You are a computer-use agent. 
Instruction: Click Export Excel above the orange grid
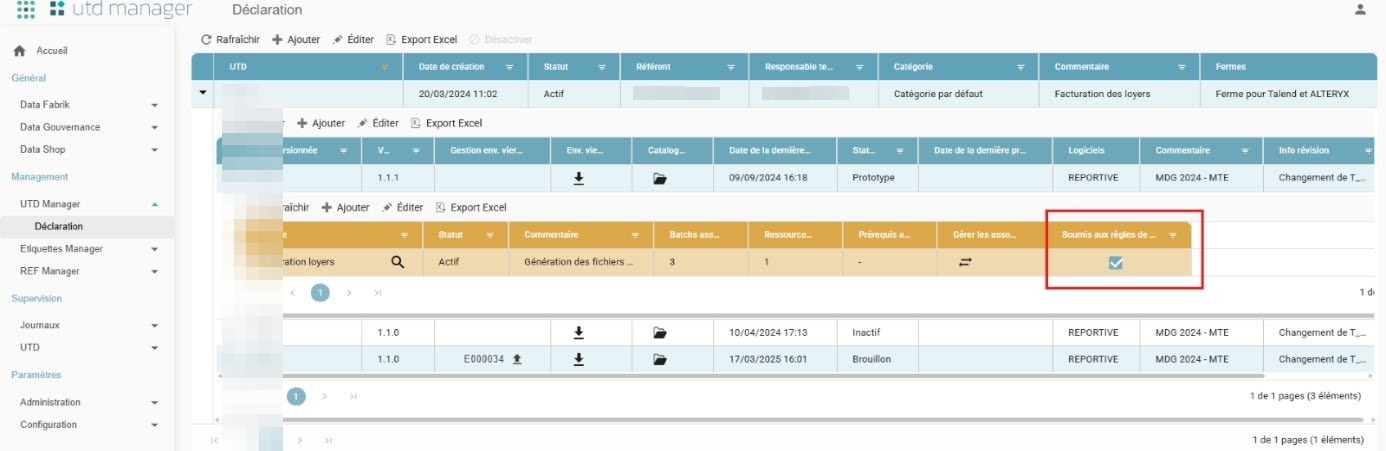[x=470, y=207]
